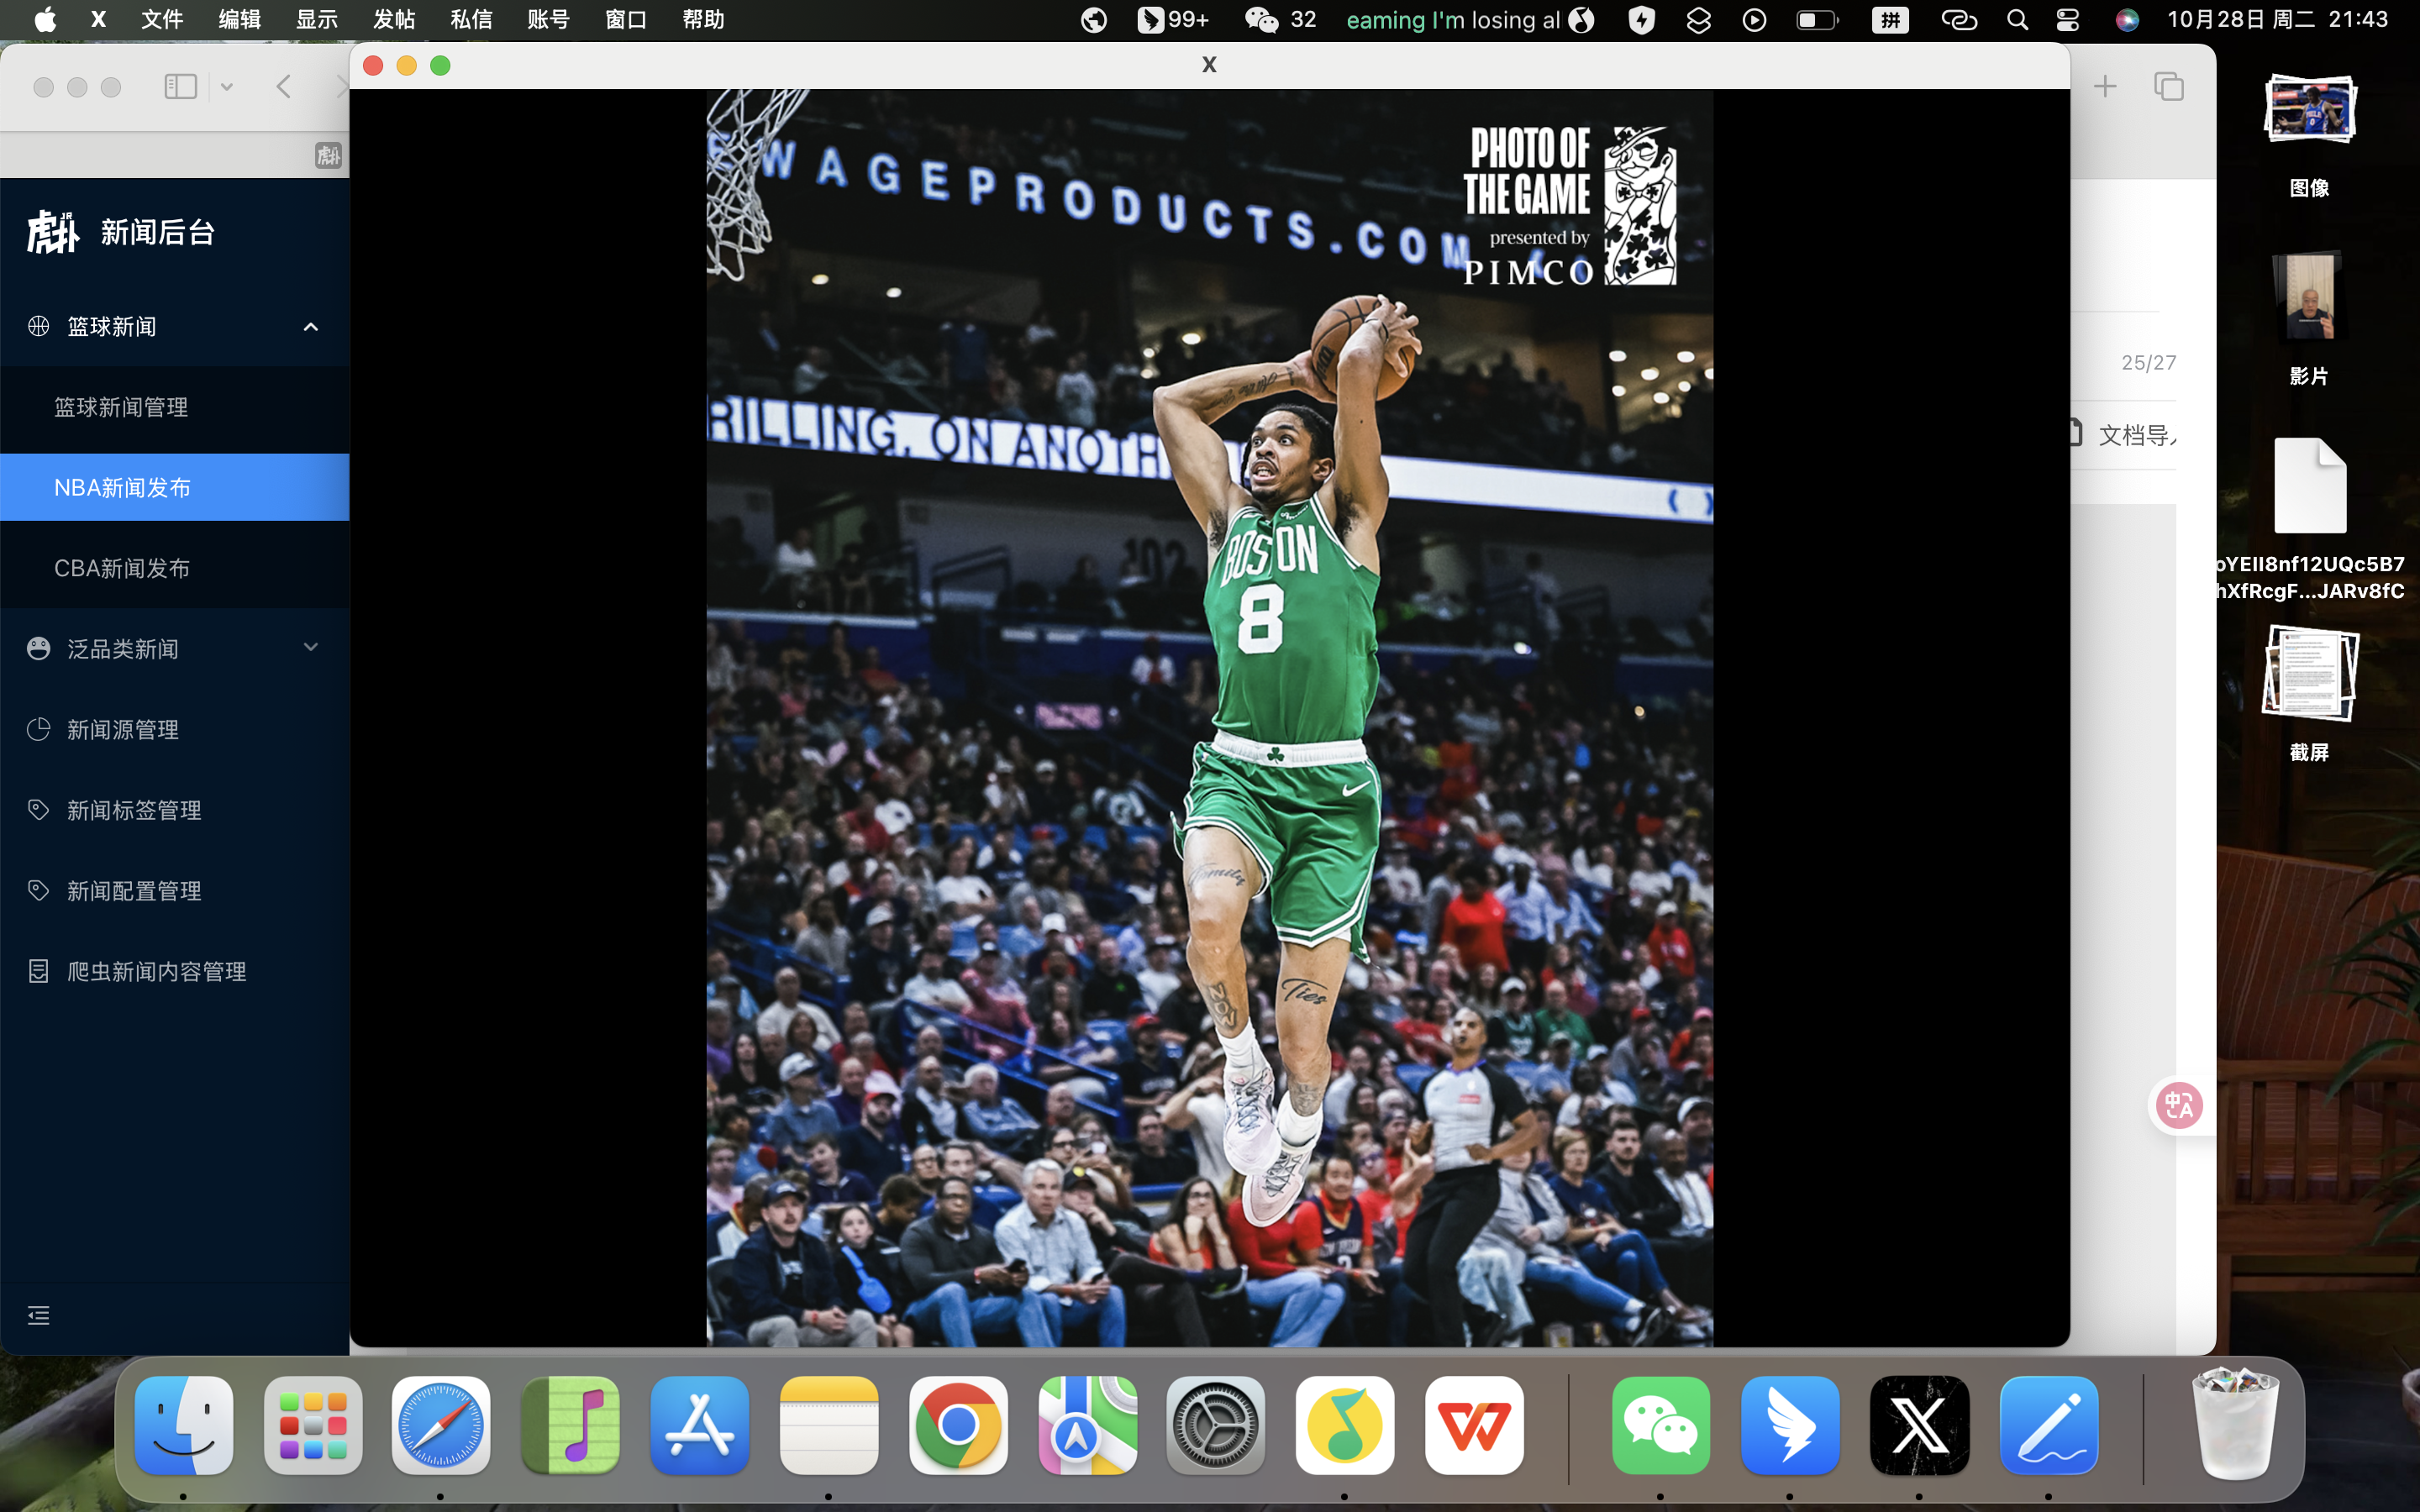Viewport: 2420px width, 1512px height.
Task: Go to 新闻源管理 page
Action: [122, 730]
